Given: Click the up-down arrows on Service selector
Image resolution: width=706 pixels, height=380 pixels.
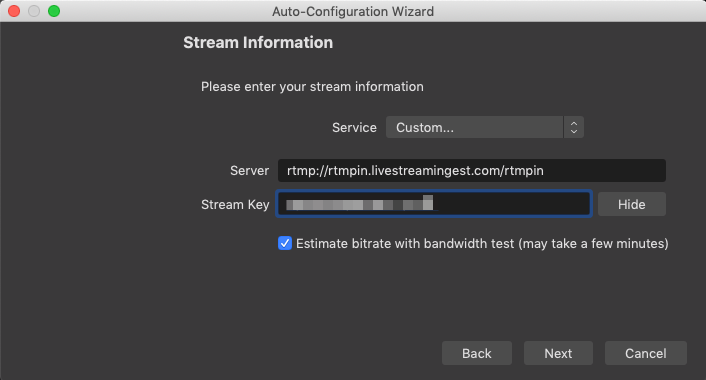Looking at the screenshot, I should pyautogui.click(x=574, y=127).
